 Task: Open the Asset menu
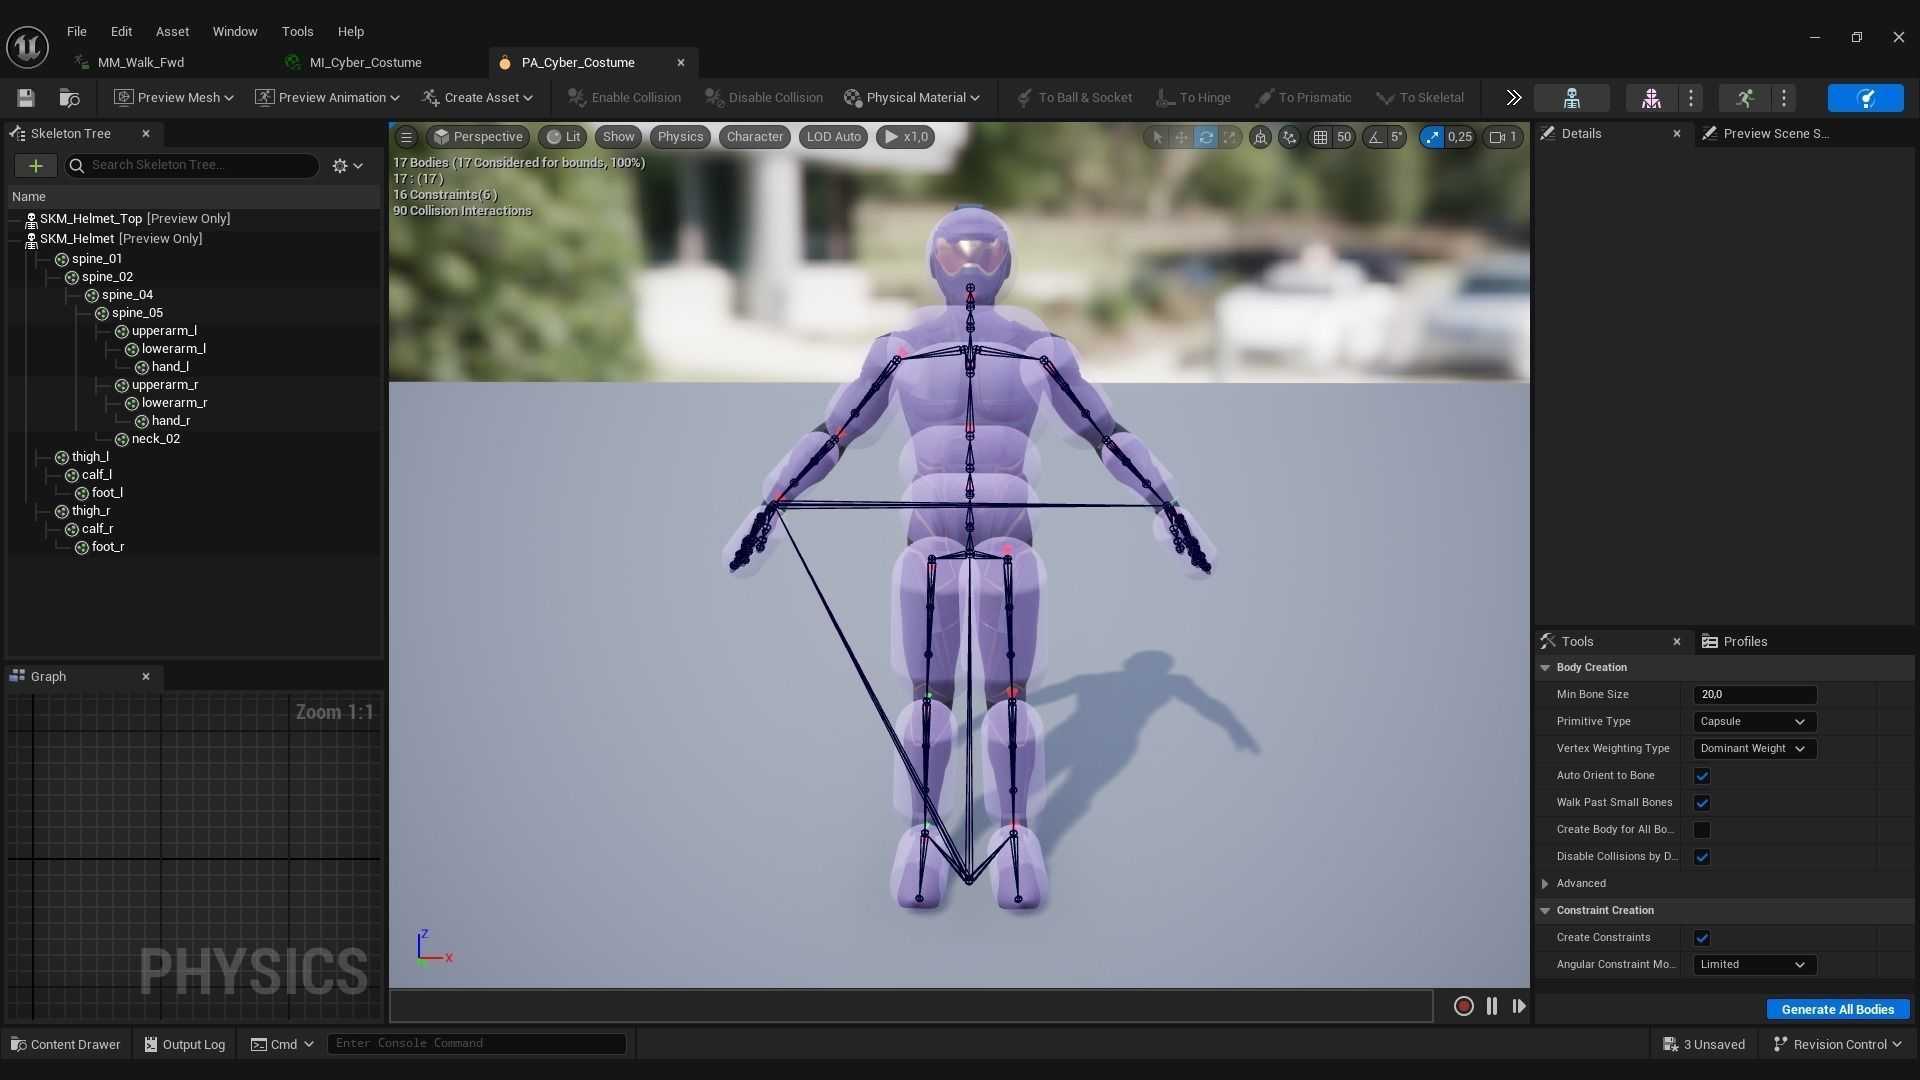tap(172, 32)
